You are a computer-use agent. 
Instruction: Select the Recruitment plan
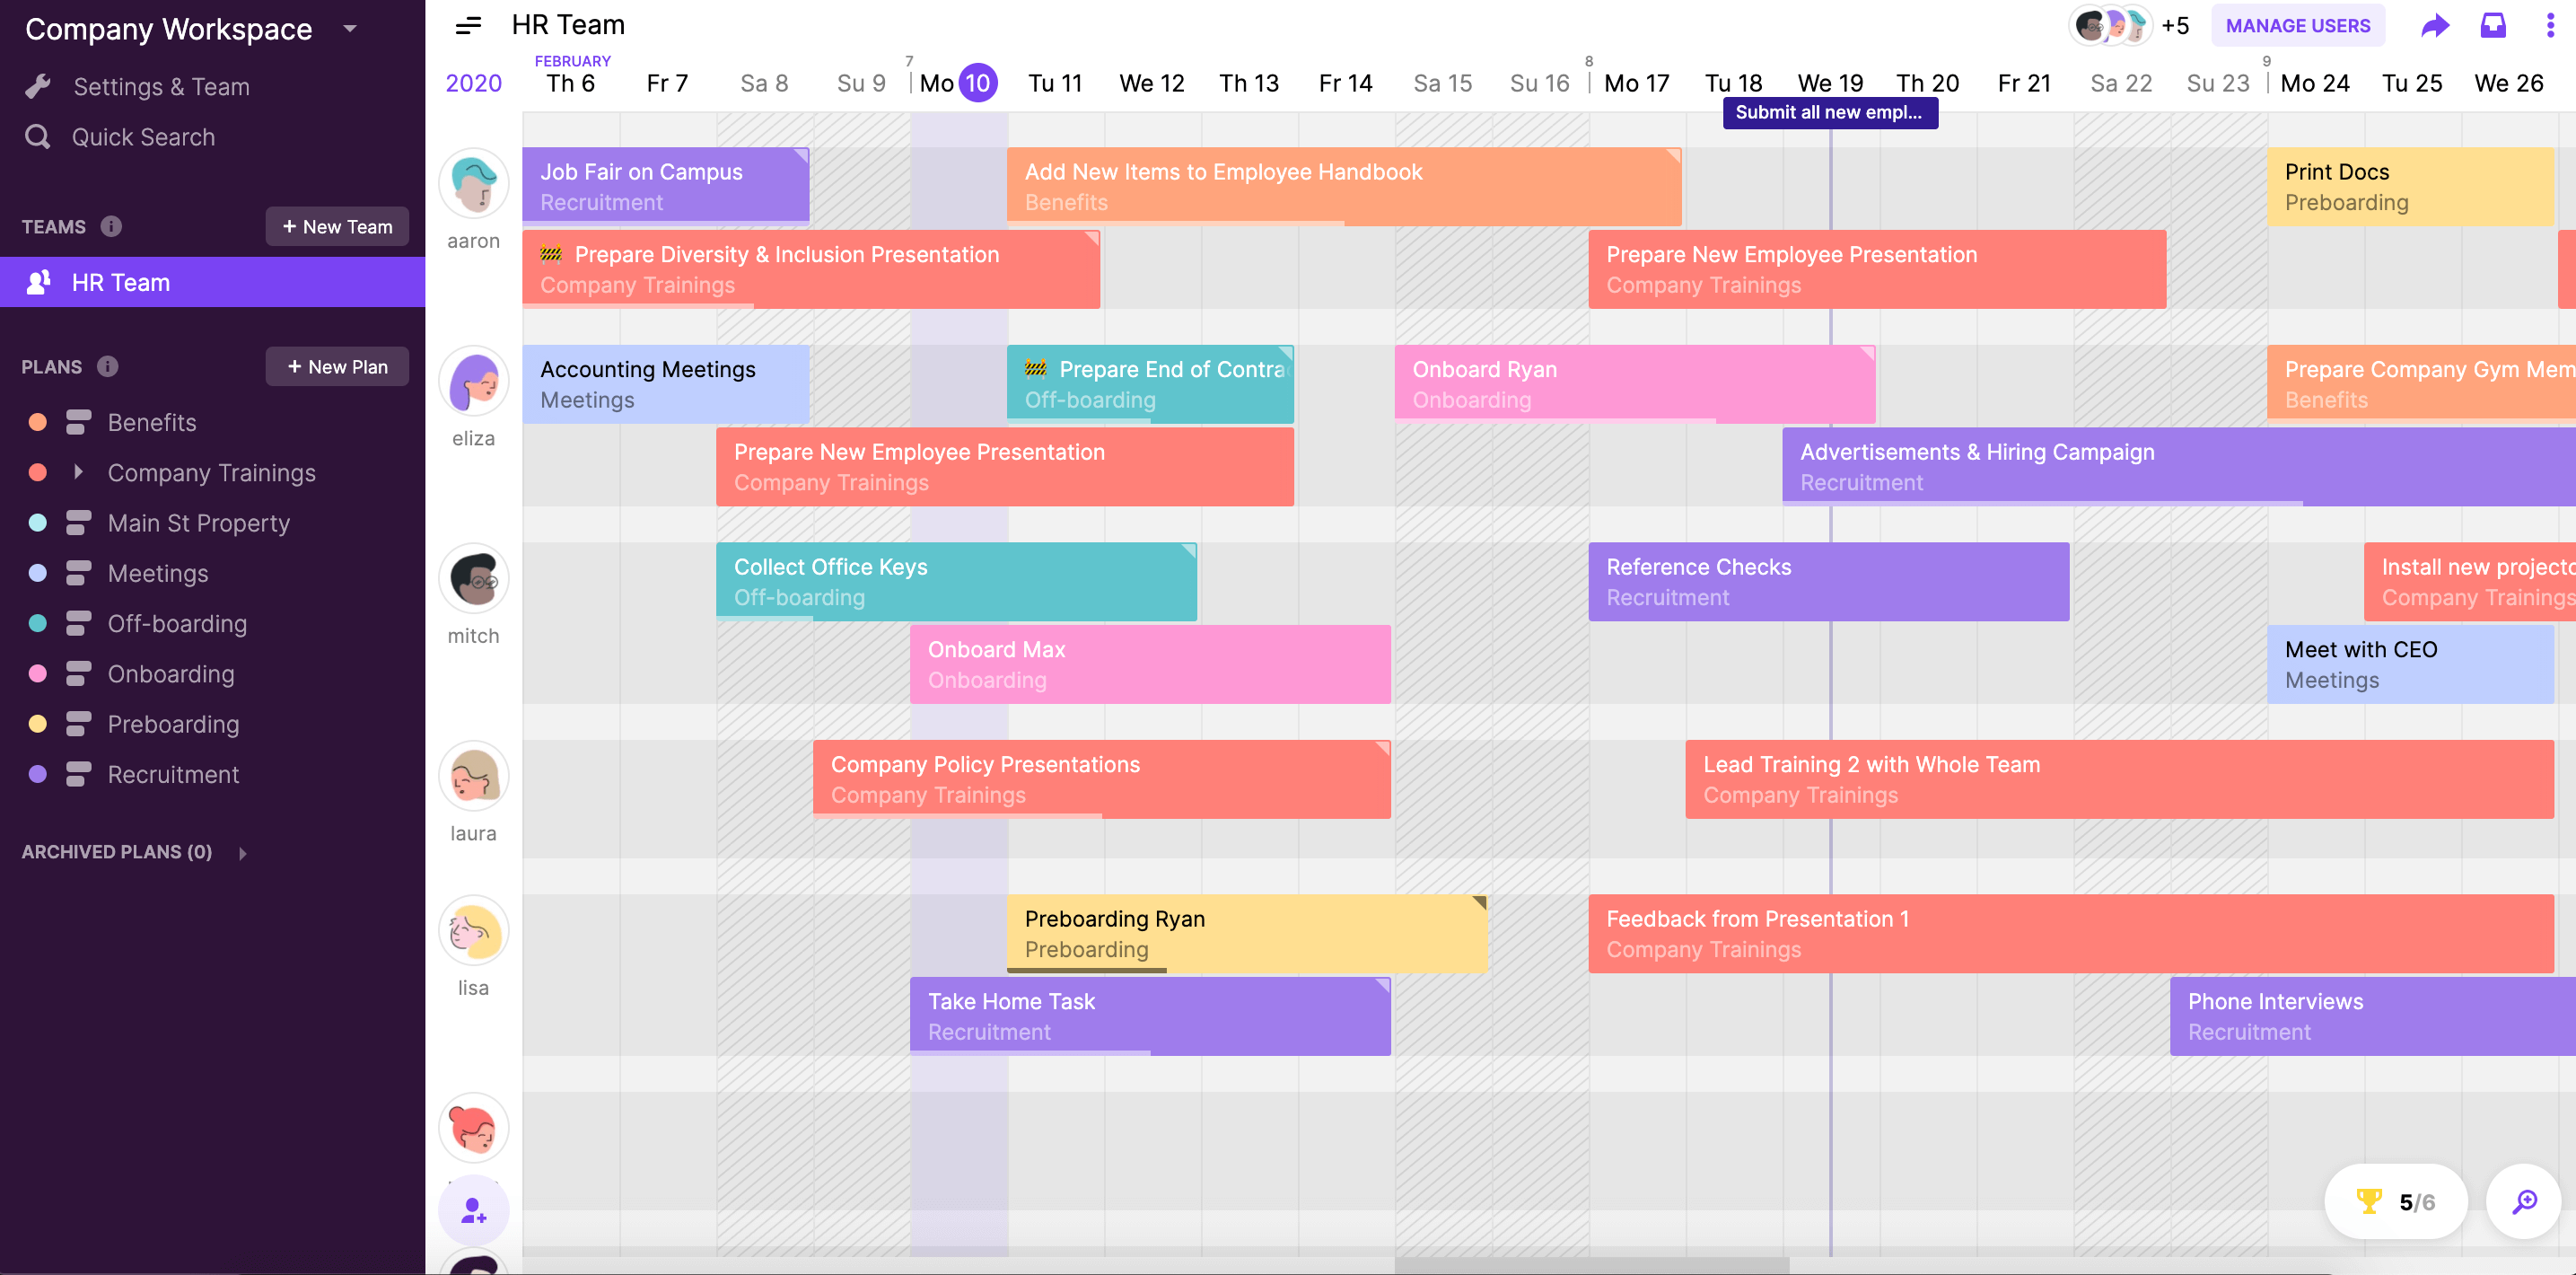coord(172,772)
